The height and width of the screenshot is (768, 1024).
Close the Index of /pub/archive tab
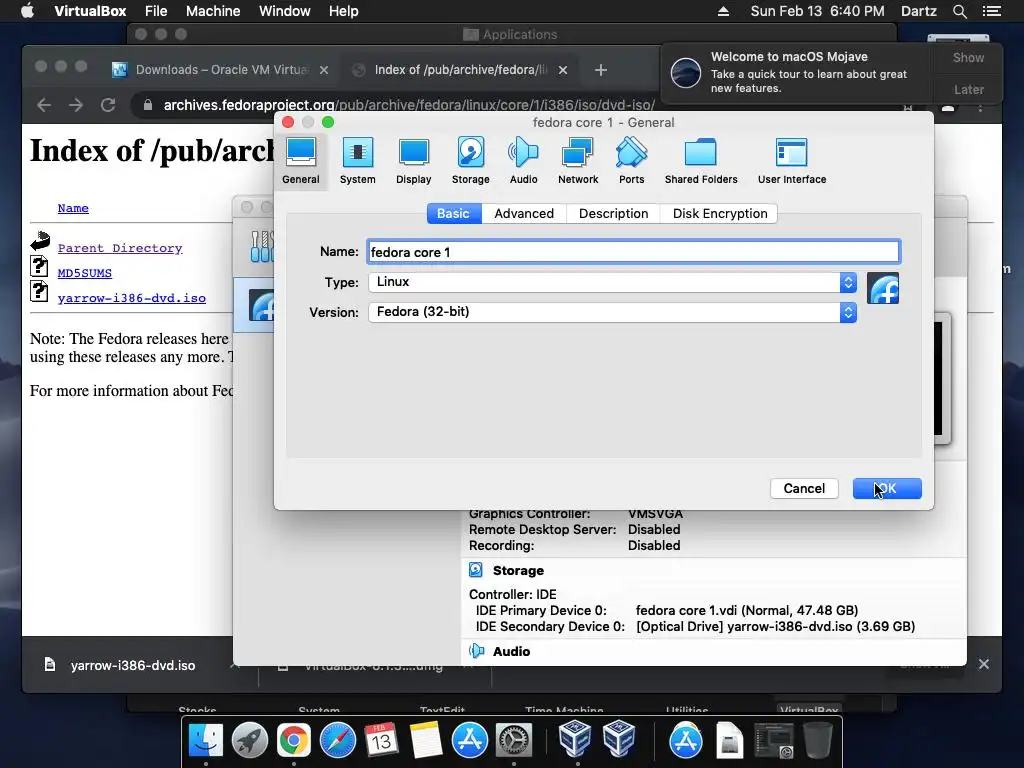click(563, 70)
